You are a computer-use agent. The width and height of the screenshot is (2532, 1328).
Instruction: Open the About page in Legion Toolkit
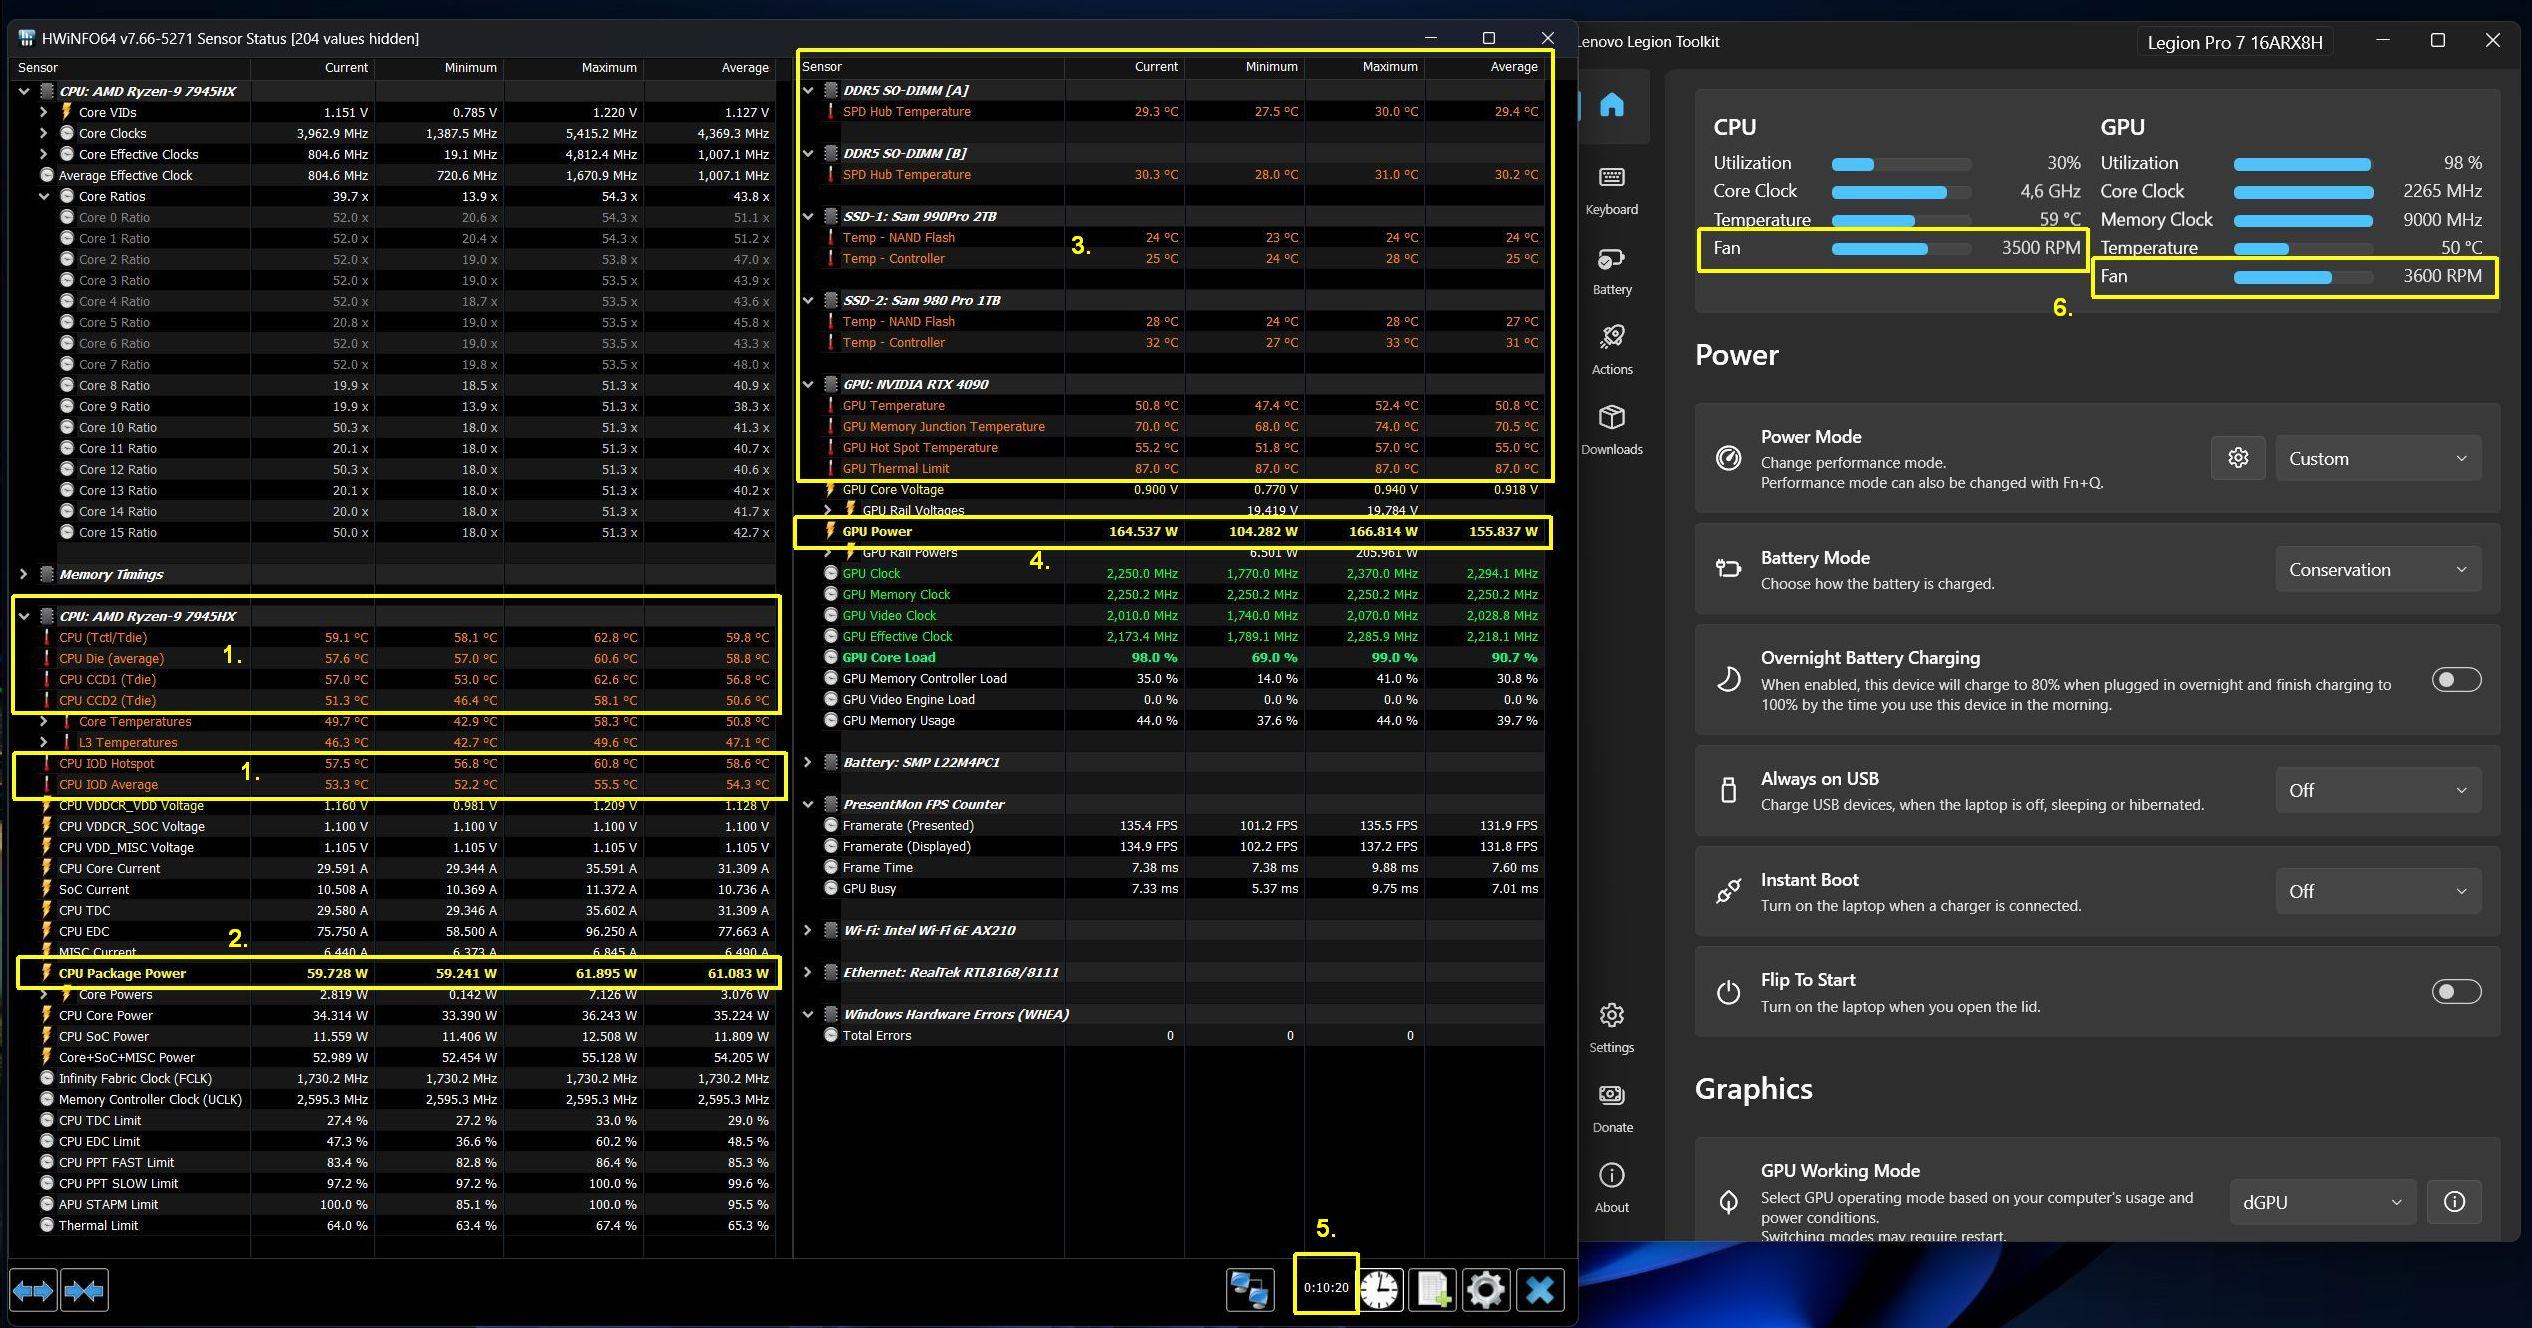1611,1188
